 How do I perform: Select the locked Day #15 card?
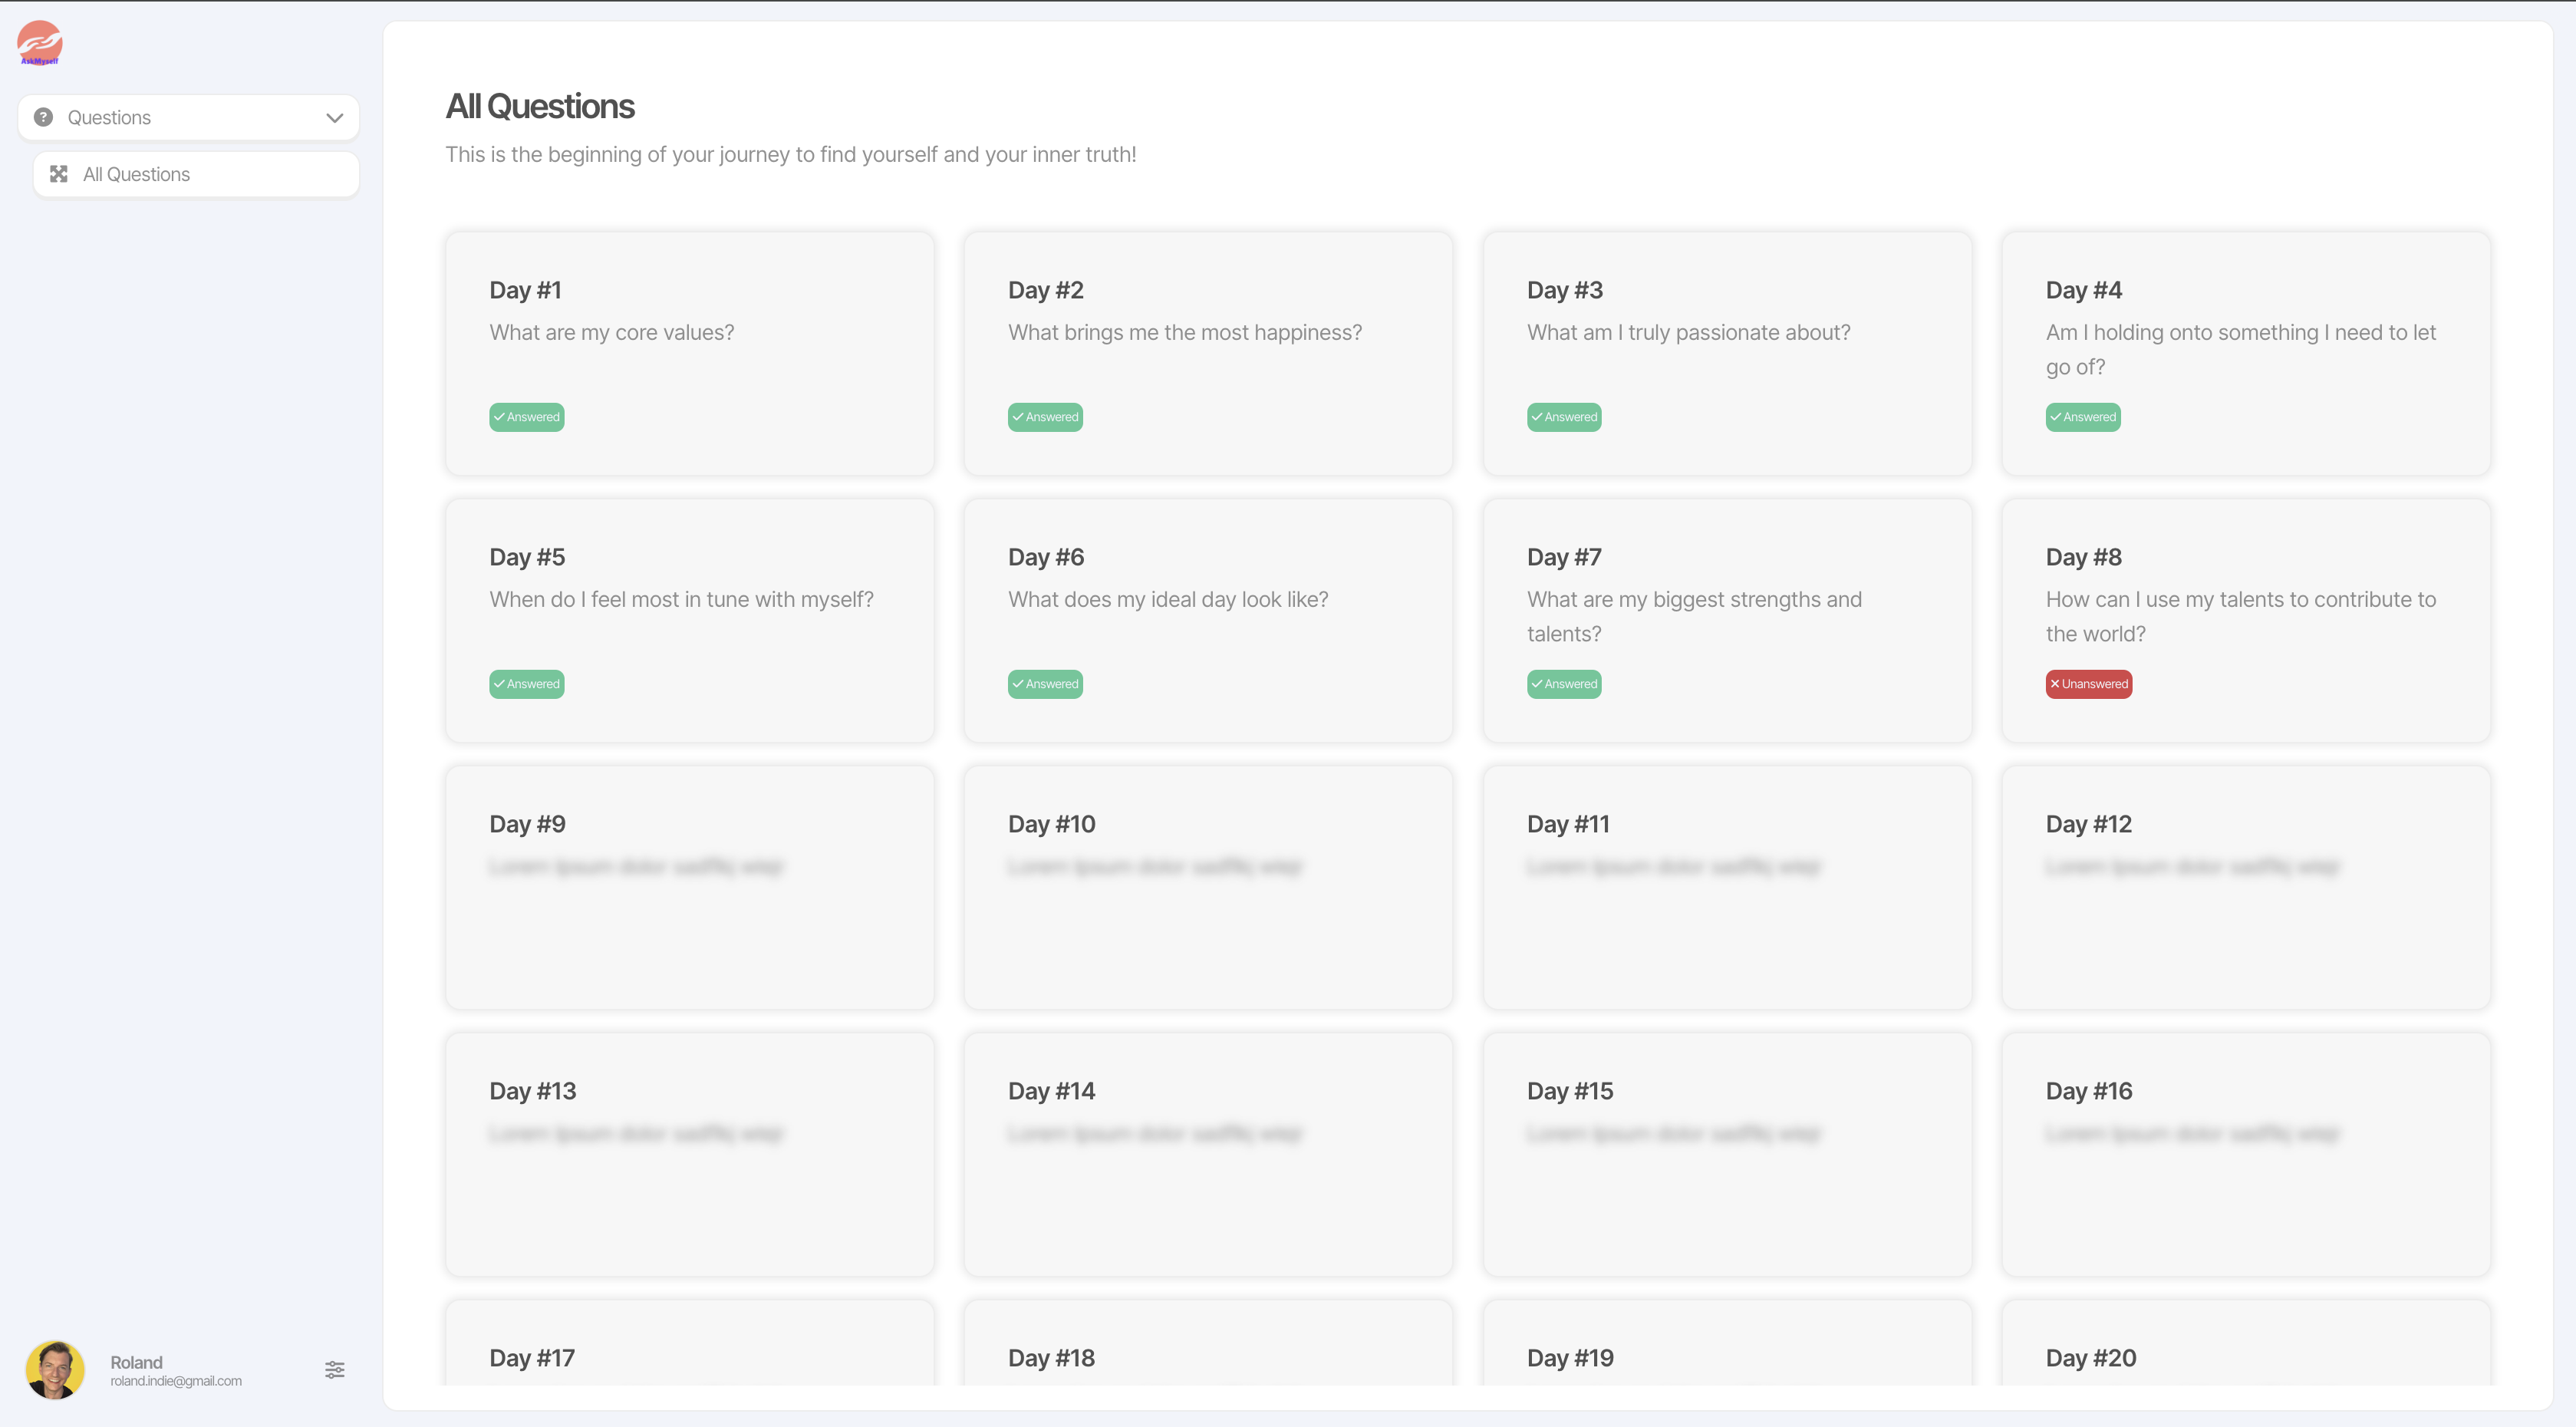pyautogui.click(x=1727, y=1154)
